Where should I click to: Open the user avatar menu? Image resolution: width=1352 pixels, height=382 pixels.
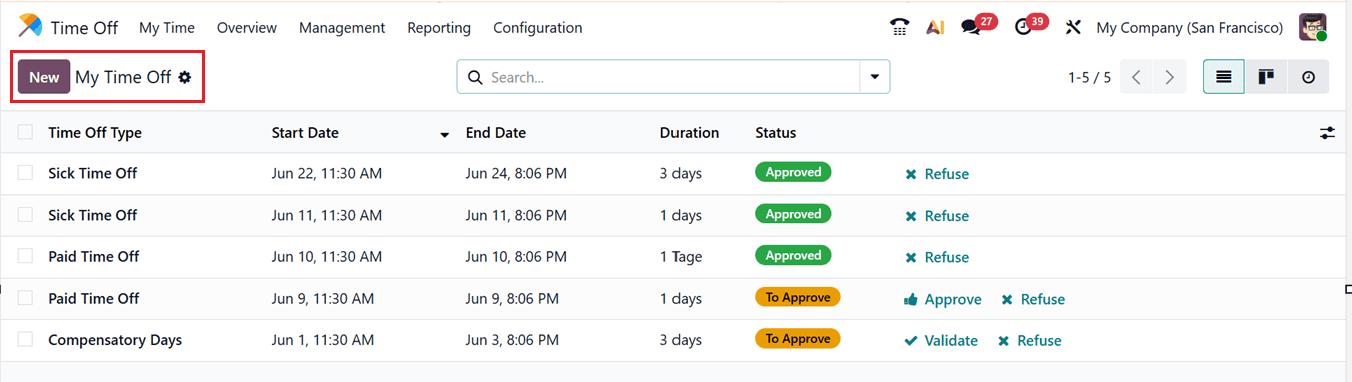(1313, 27)
